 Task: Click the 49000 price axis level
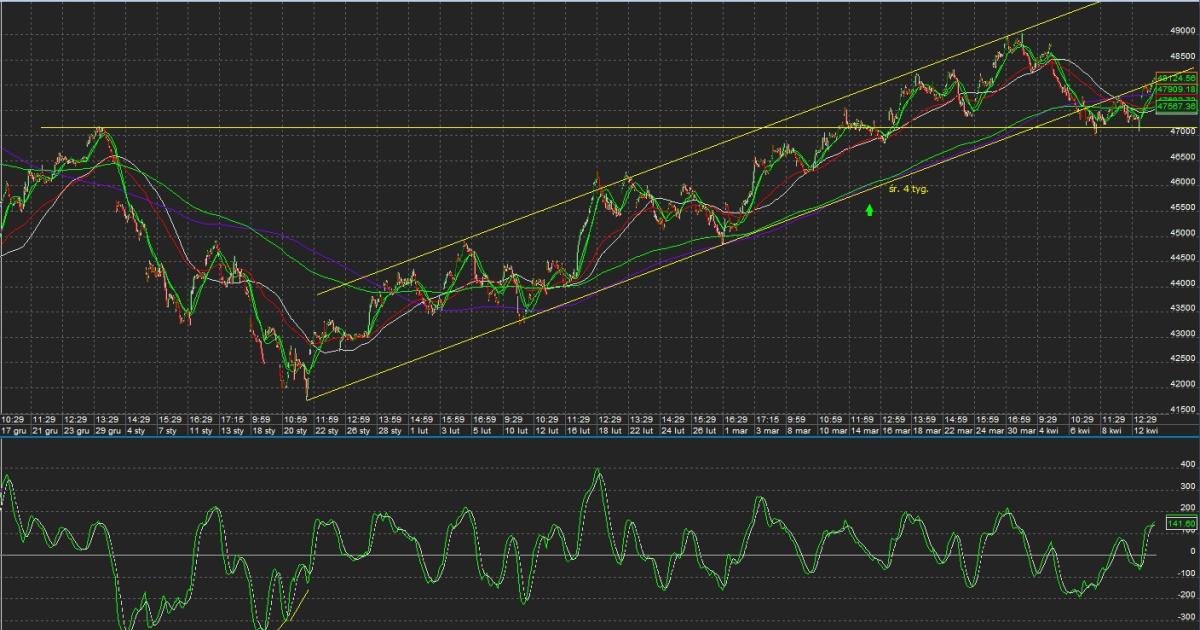[x=1180, y=31]
